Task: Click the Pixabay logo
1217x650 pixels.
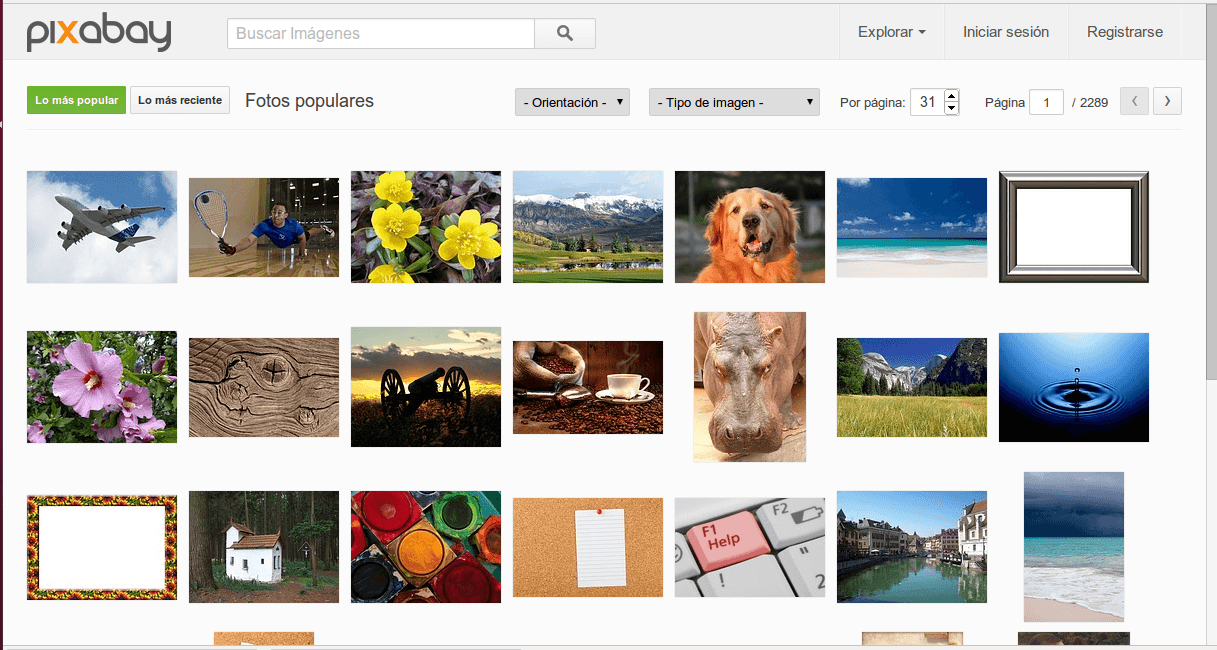Action: pos(99,33)
